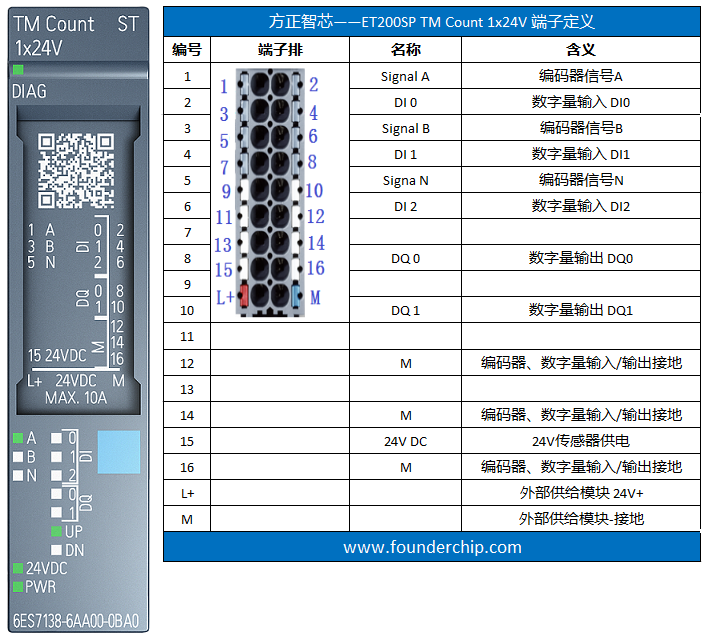705x640 pixels.
Task: Click the Signal A name cell
Action: point(405,76)
